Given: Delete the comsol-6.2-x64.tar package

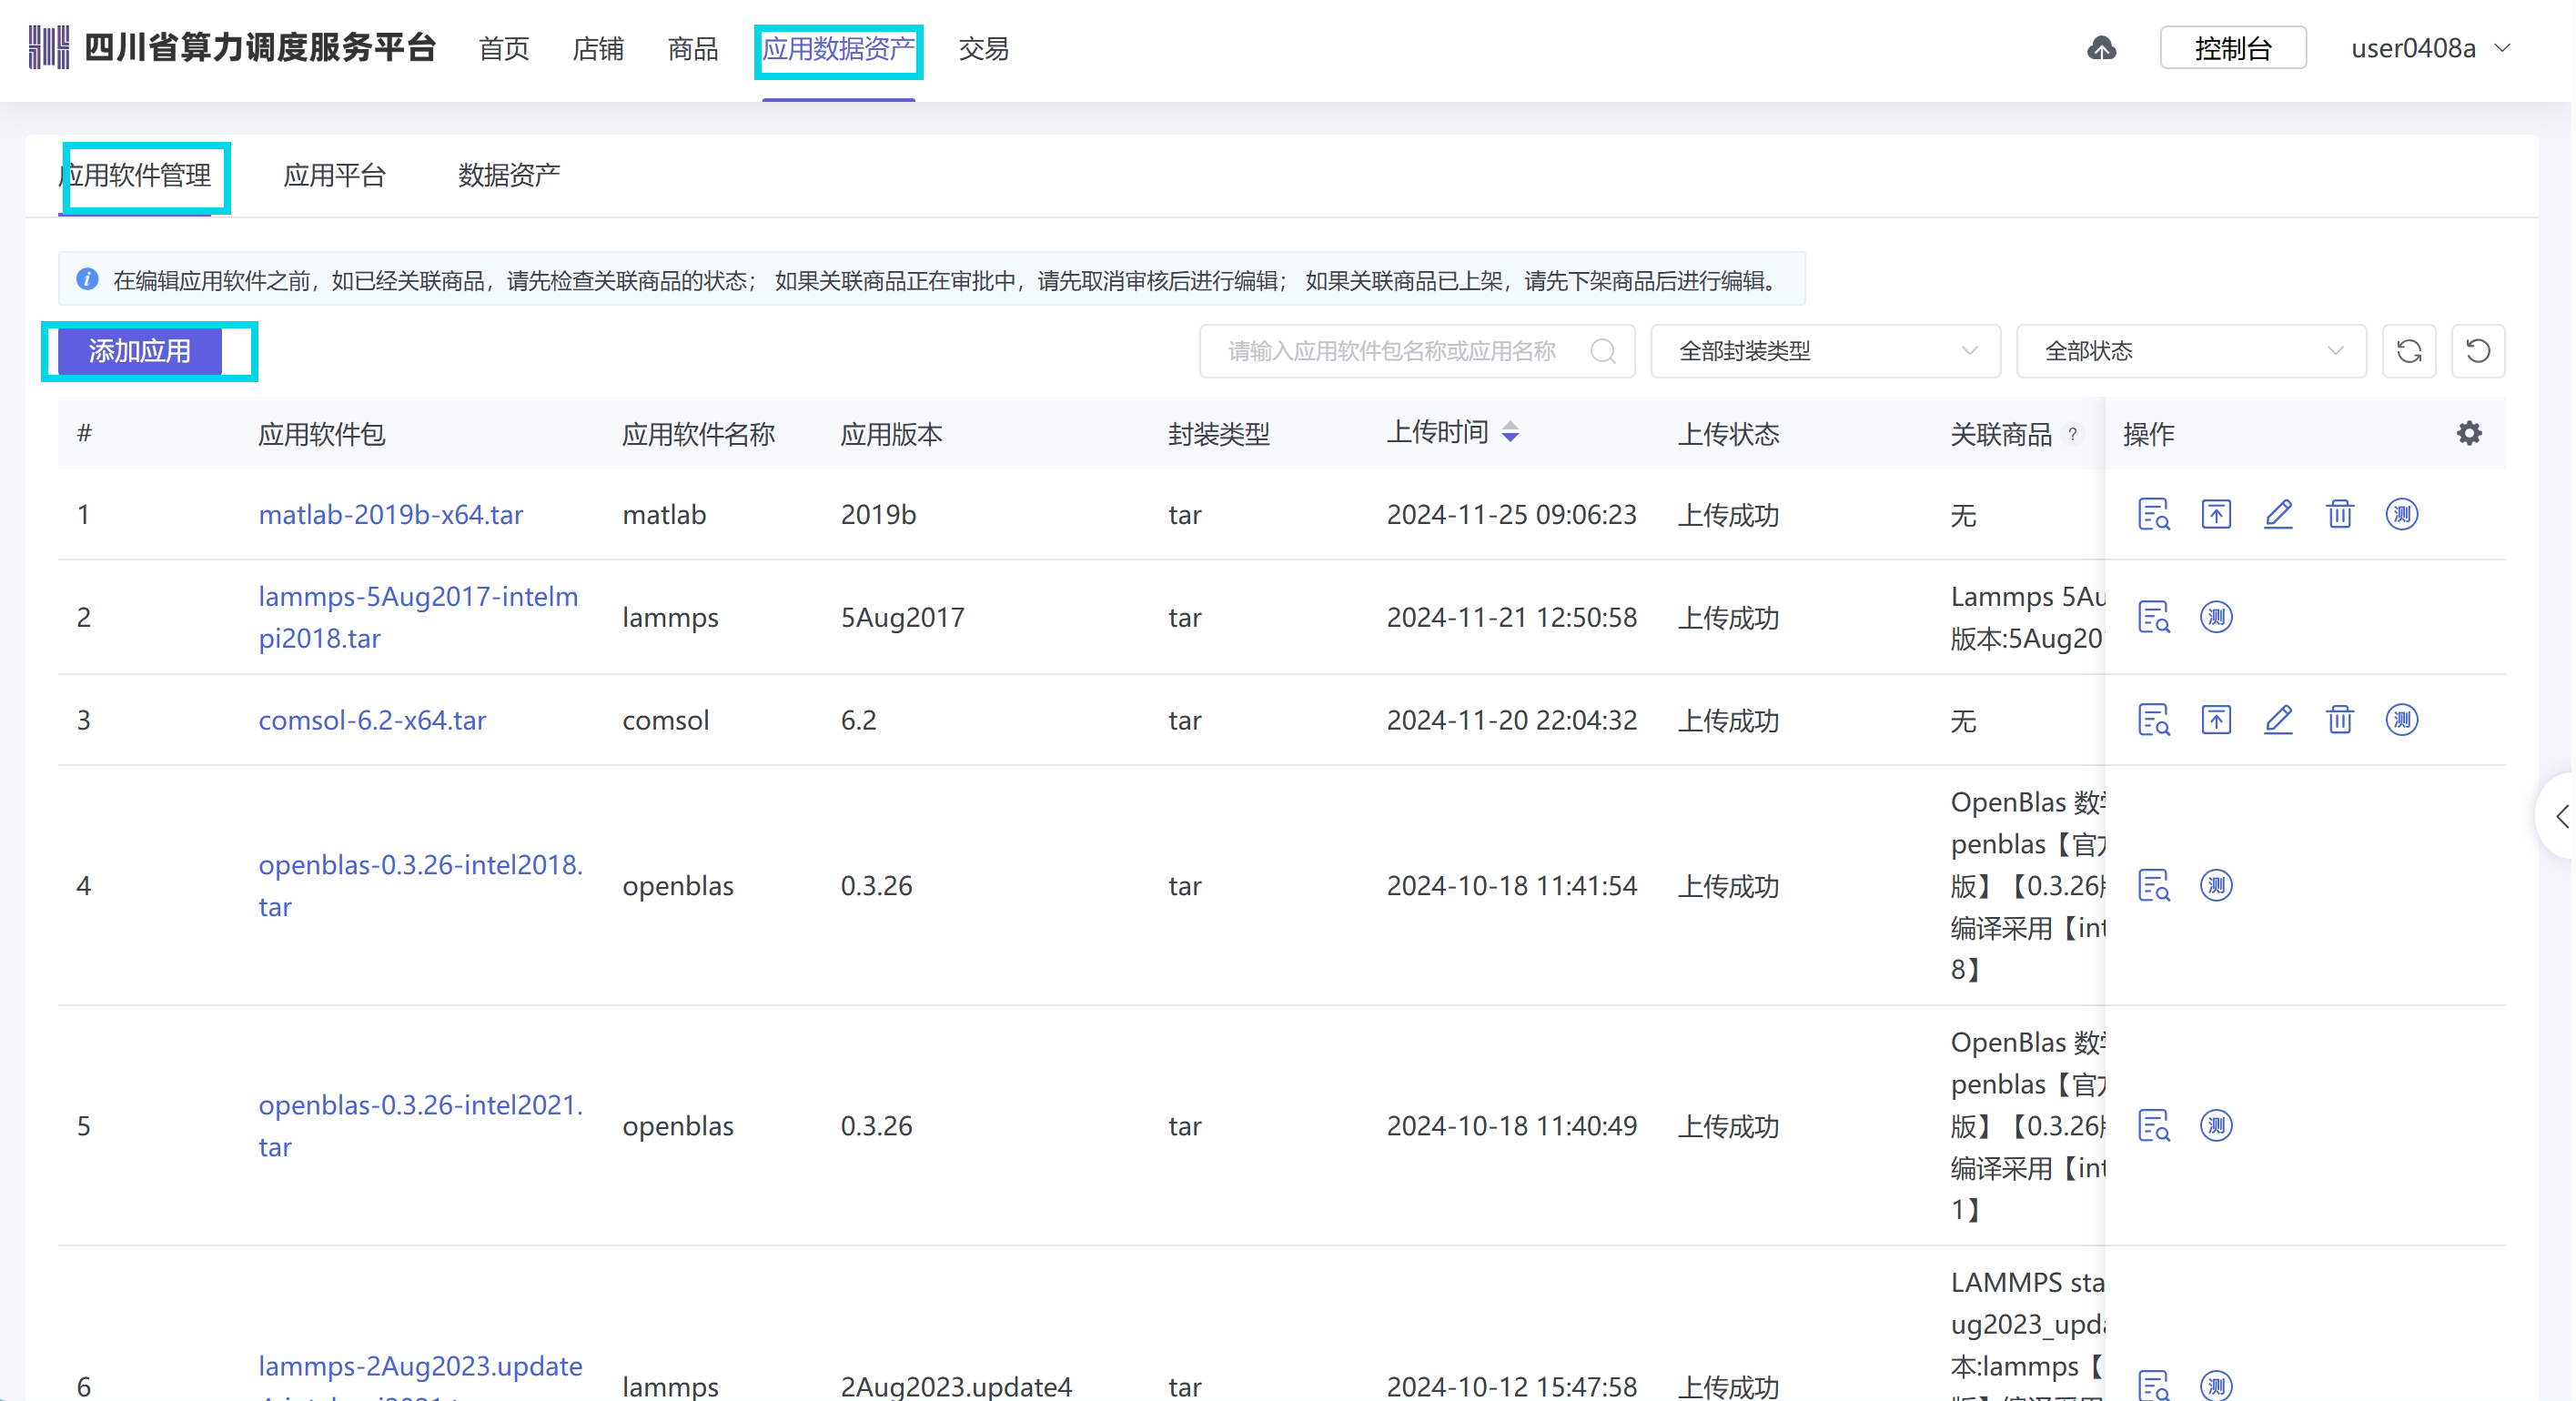Looking at the screenshot, I should (x=2340, y=720).
